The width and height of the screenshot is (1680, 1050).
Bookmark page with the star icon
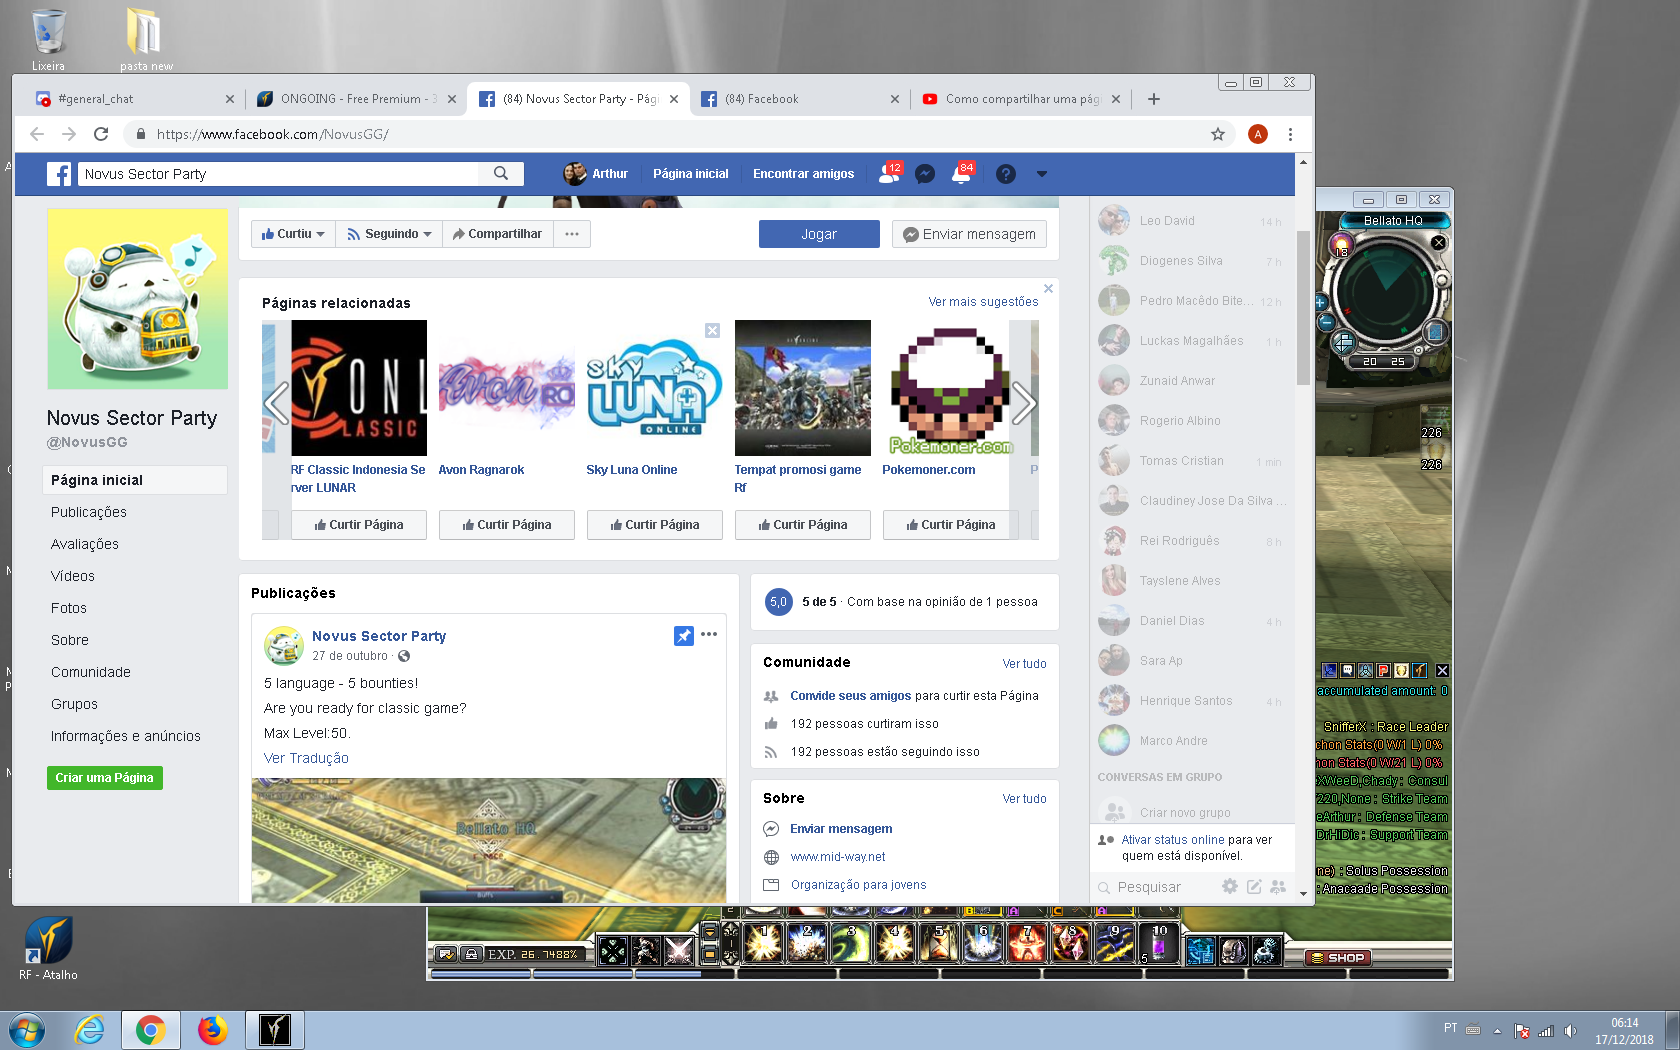(1218, 134)
